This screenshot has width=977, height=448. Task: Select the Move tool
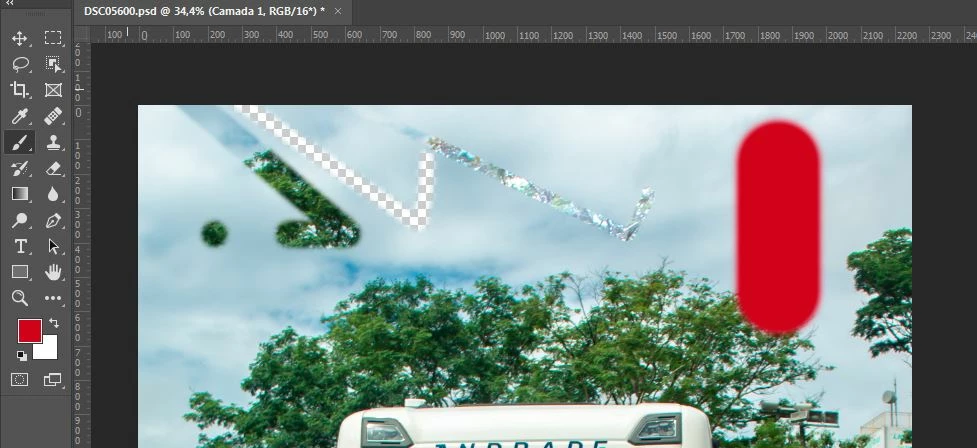(x=19, y=39)
